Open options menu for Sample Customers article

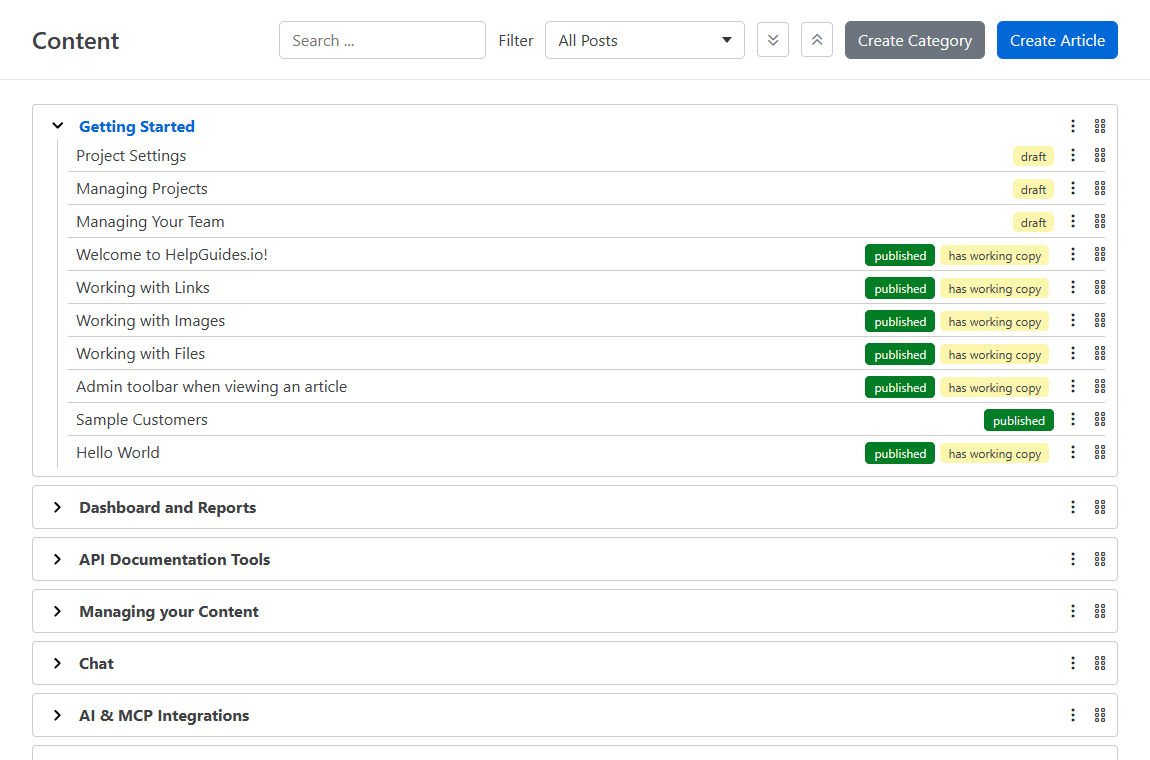(1073, 420)
